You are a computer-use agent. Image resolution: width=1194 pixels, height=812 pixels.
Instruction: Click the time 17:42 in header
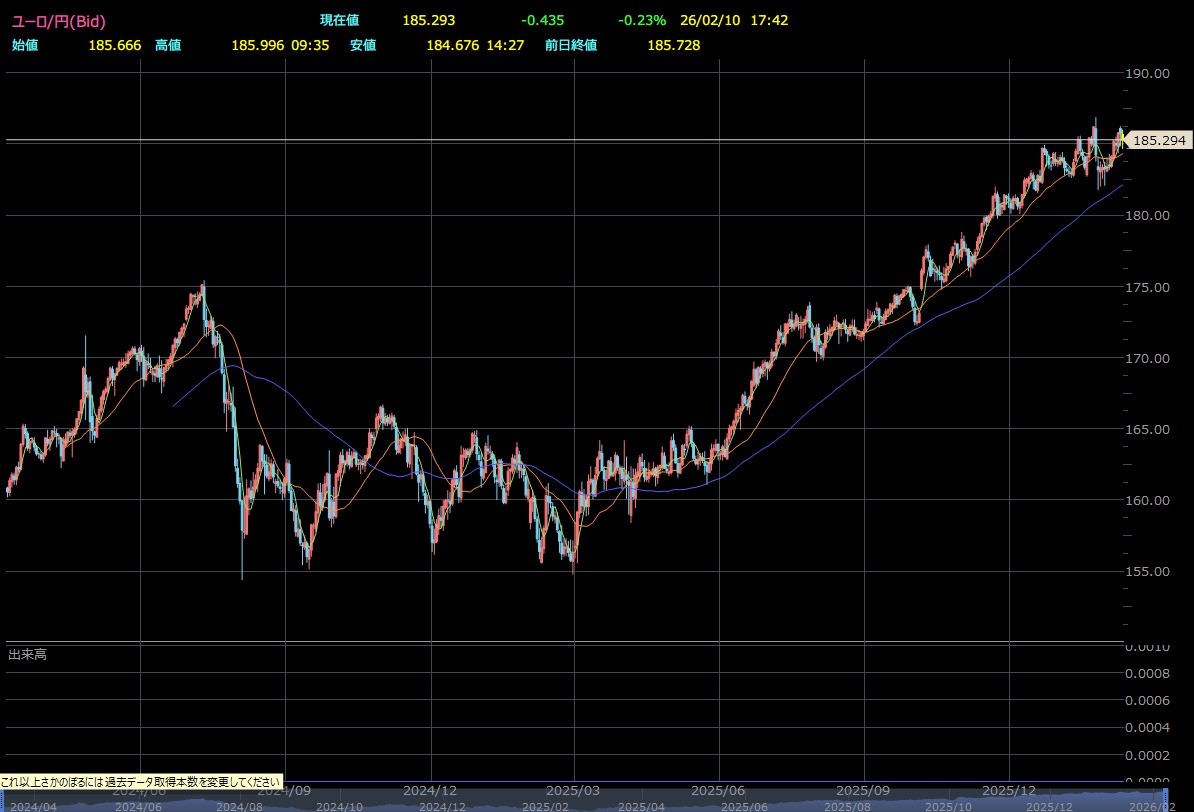click(769, 21)
